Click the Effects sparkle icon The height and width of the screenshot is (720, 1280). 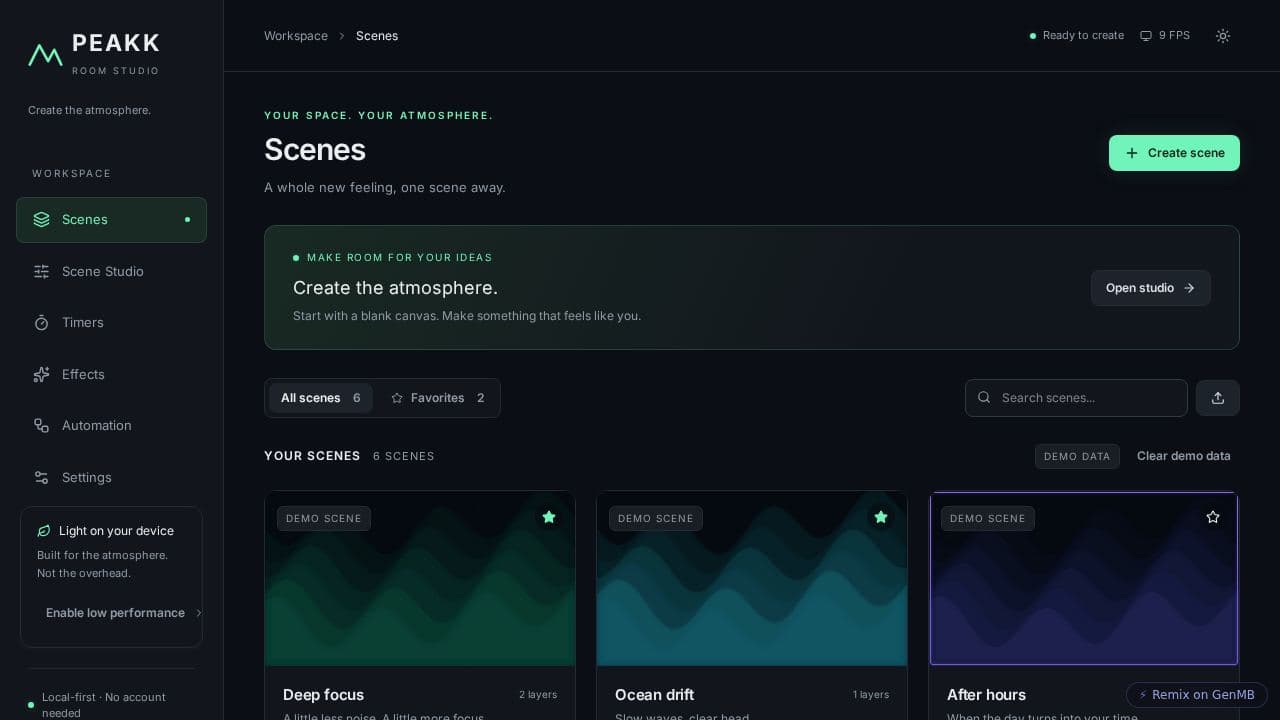tap(41, 374)
